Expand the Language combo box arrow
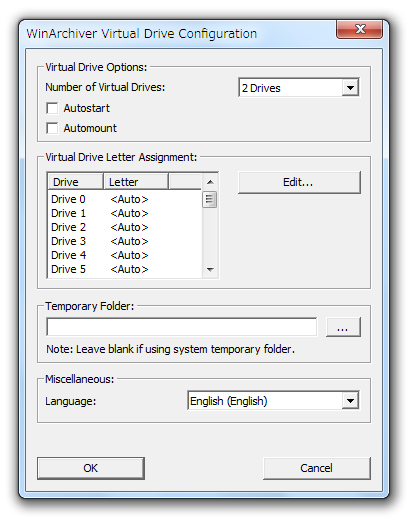Image resolution: width=410 pixels, height=520 pixels. [x=350, y=400]
